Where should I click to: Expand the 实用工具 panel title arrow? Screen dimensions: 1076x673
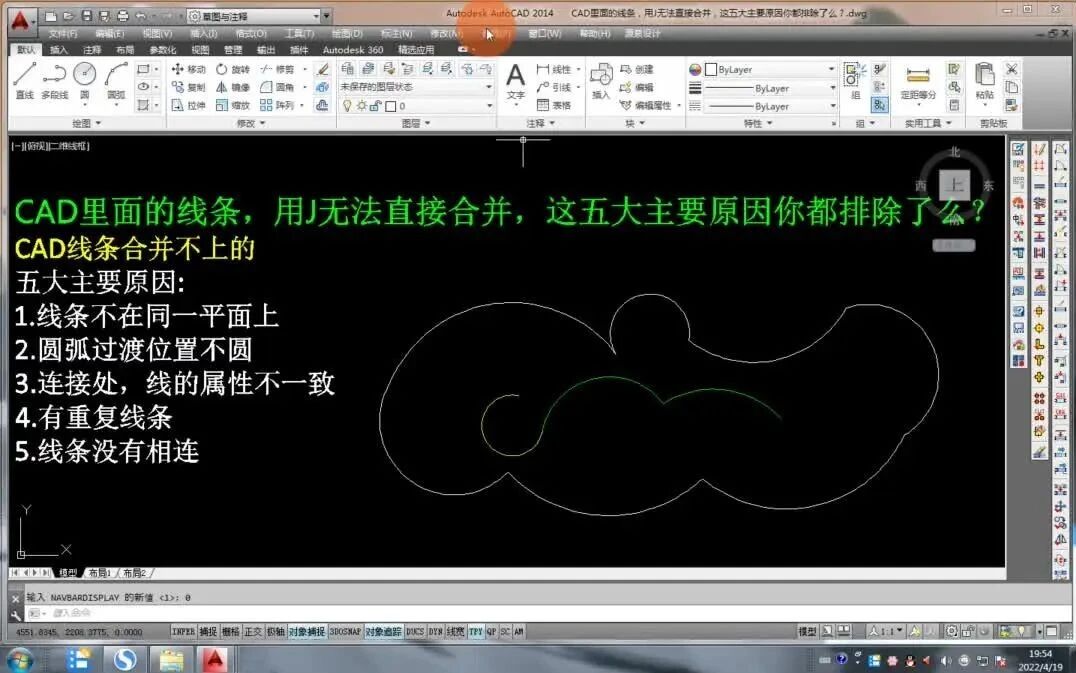point(949,123)
